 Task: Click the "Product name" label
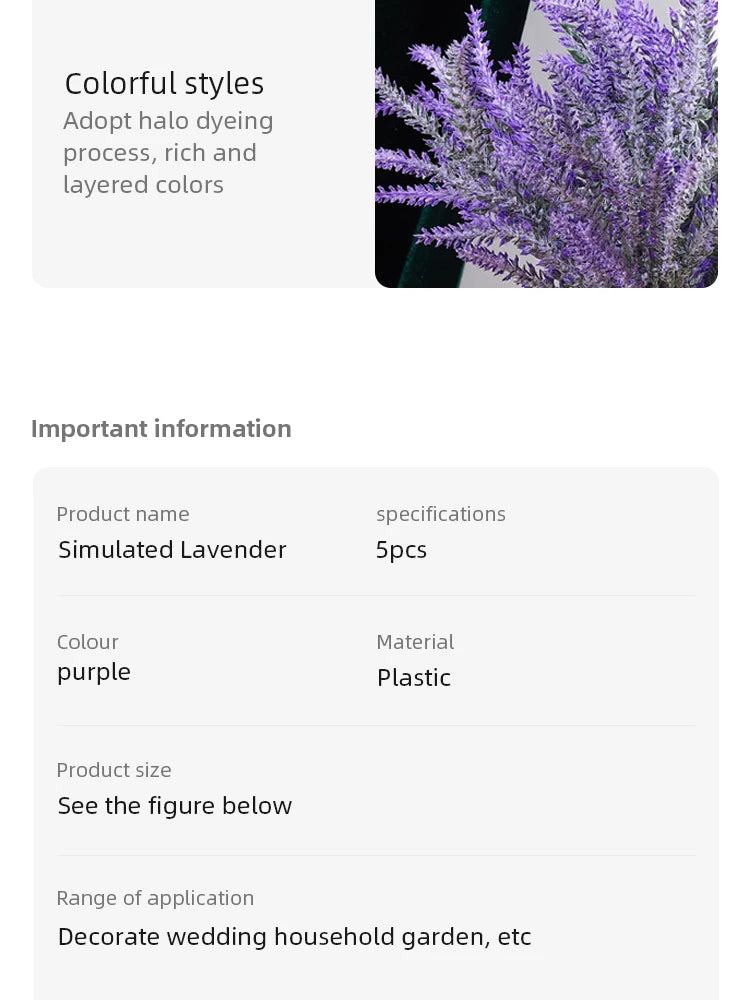pos(122,514)
